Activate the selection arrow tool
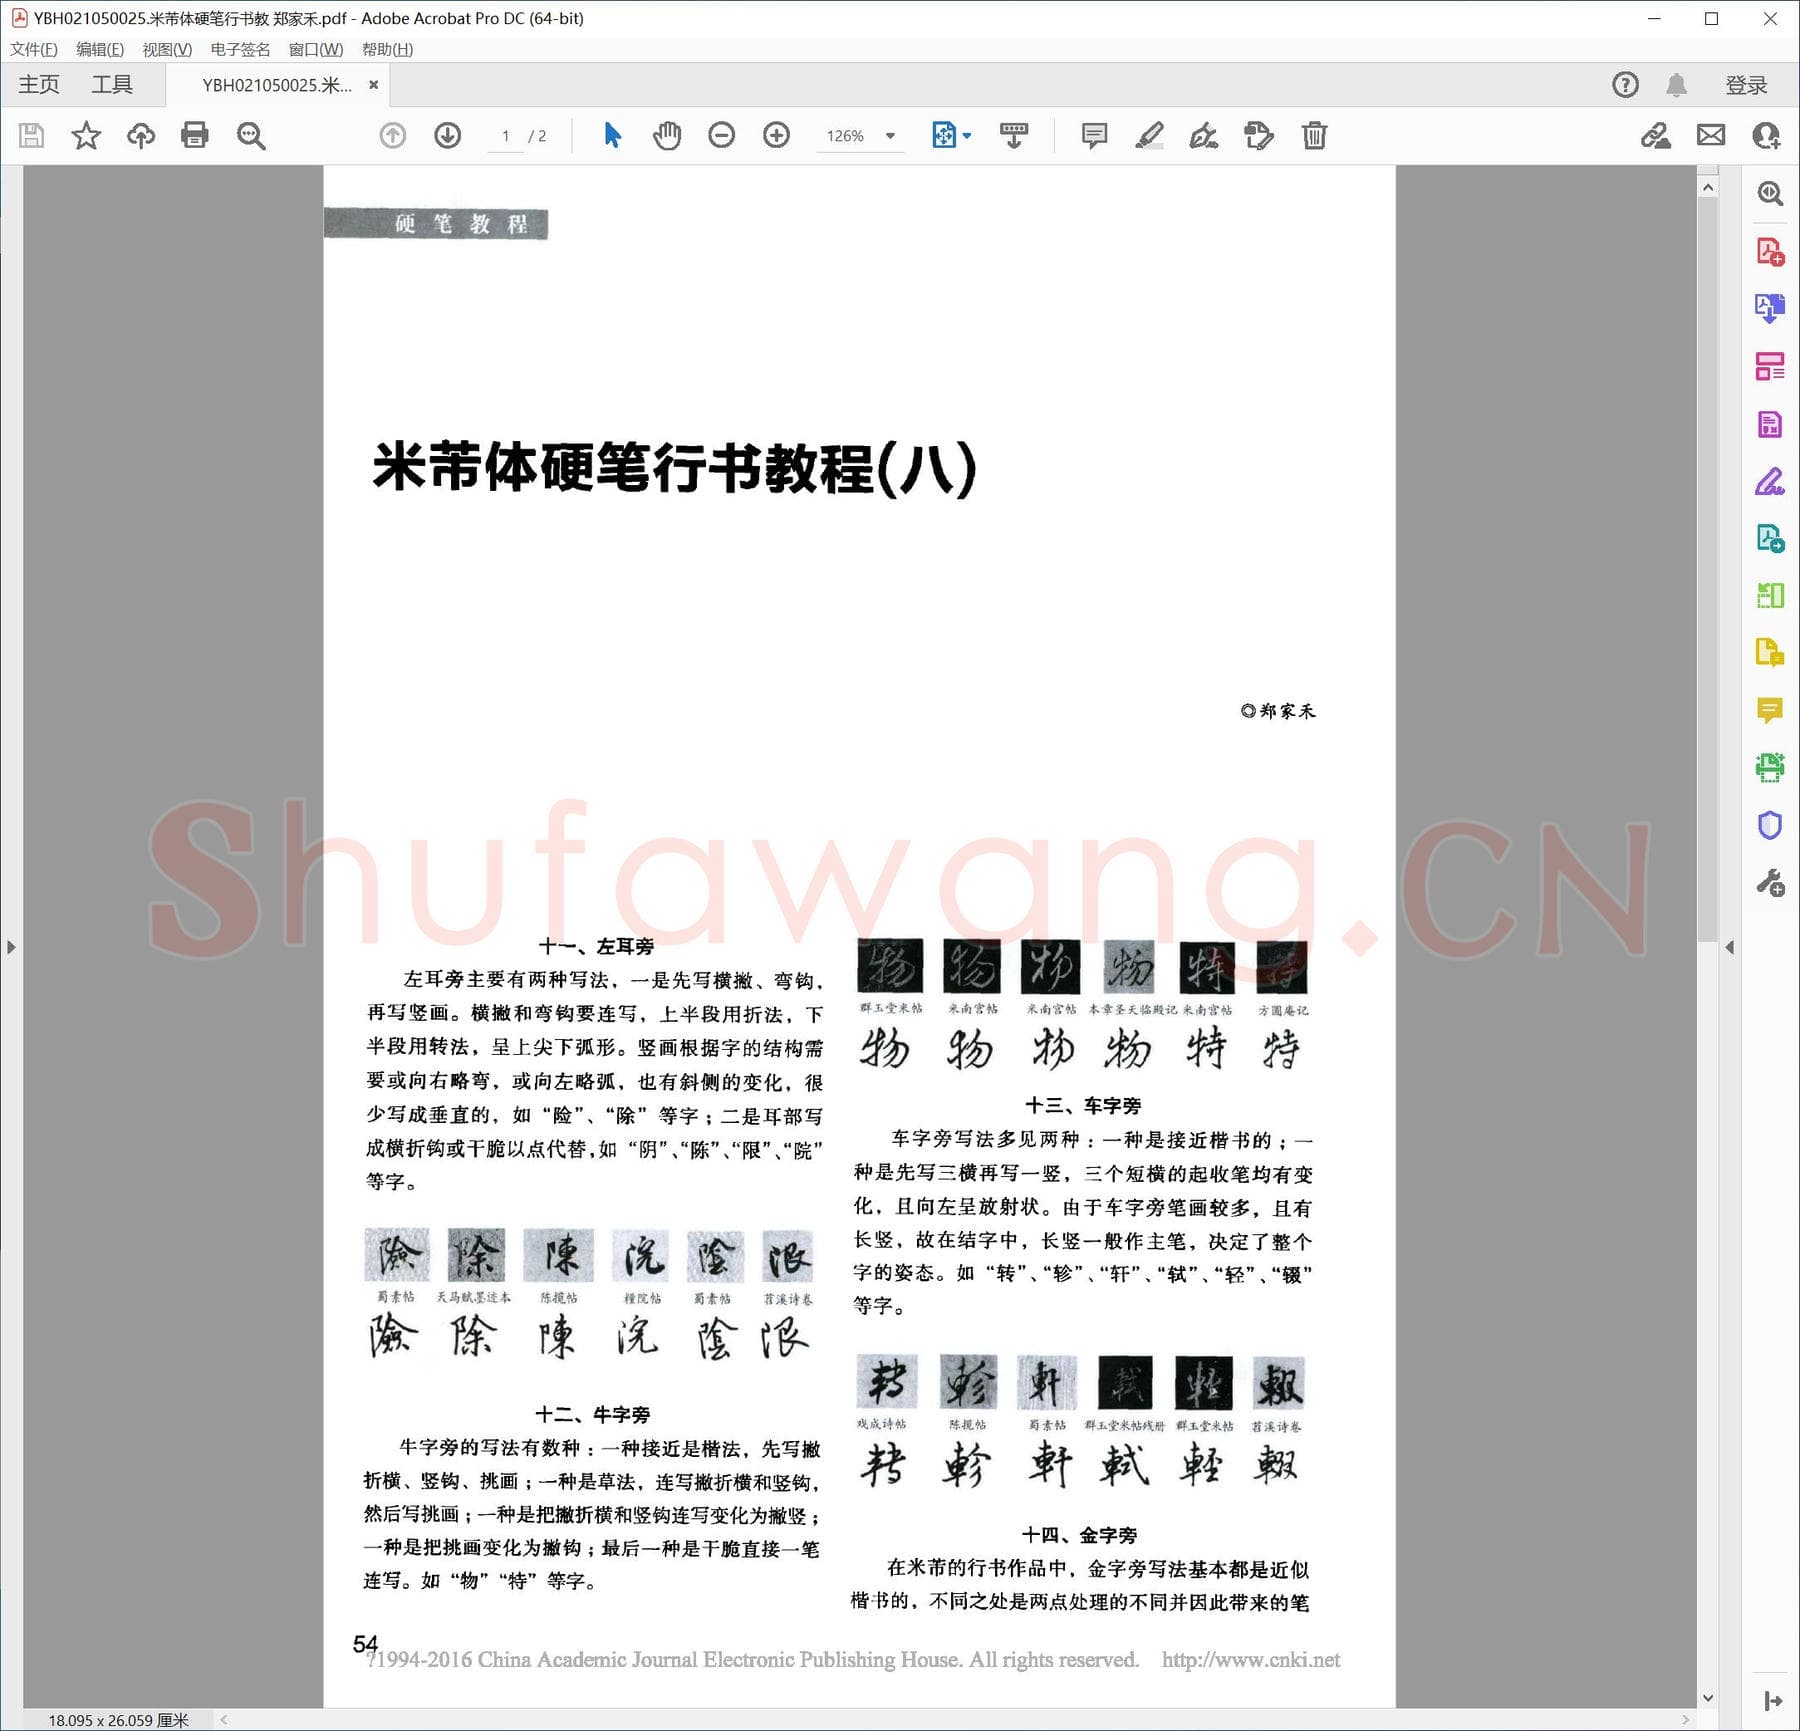This screenshot has width=1800, height=1731. pos(613,135)
